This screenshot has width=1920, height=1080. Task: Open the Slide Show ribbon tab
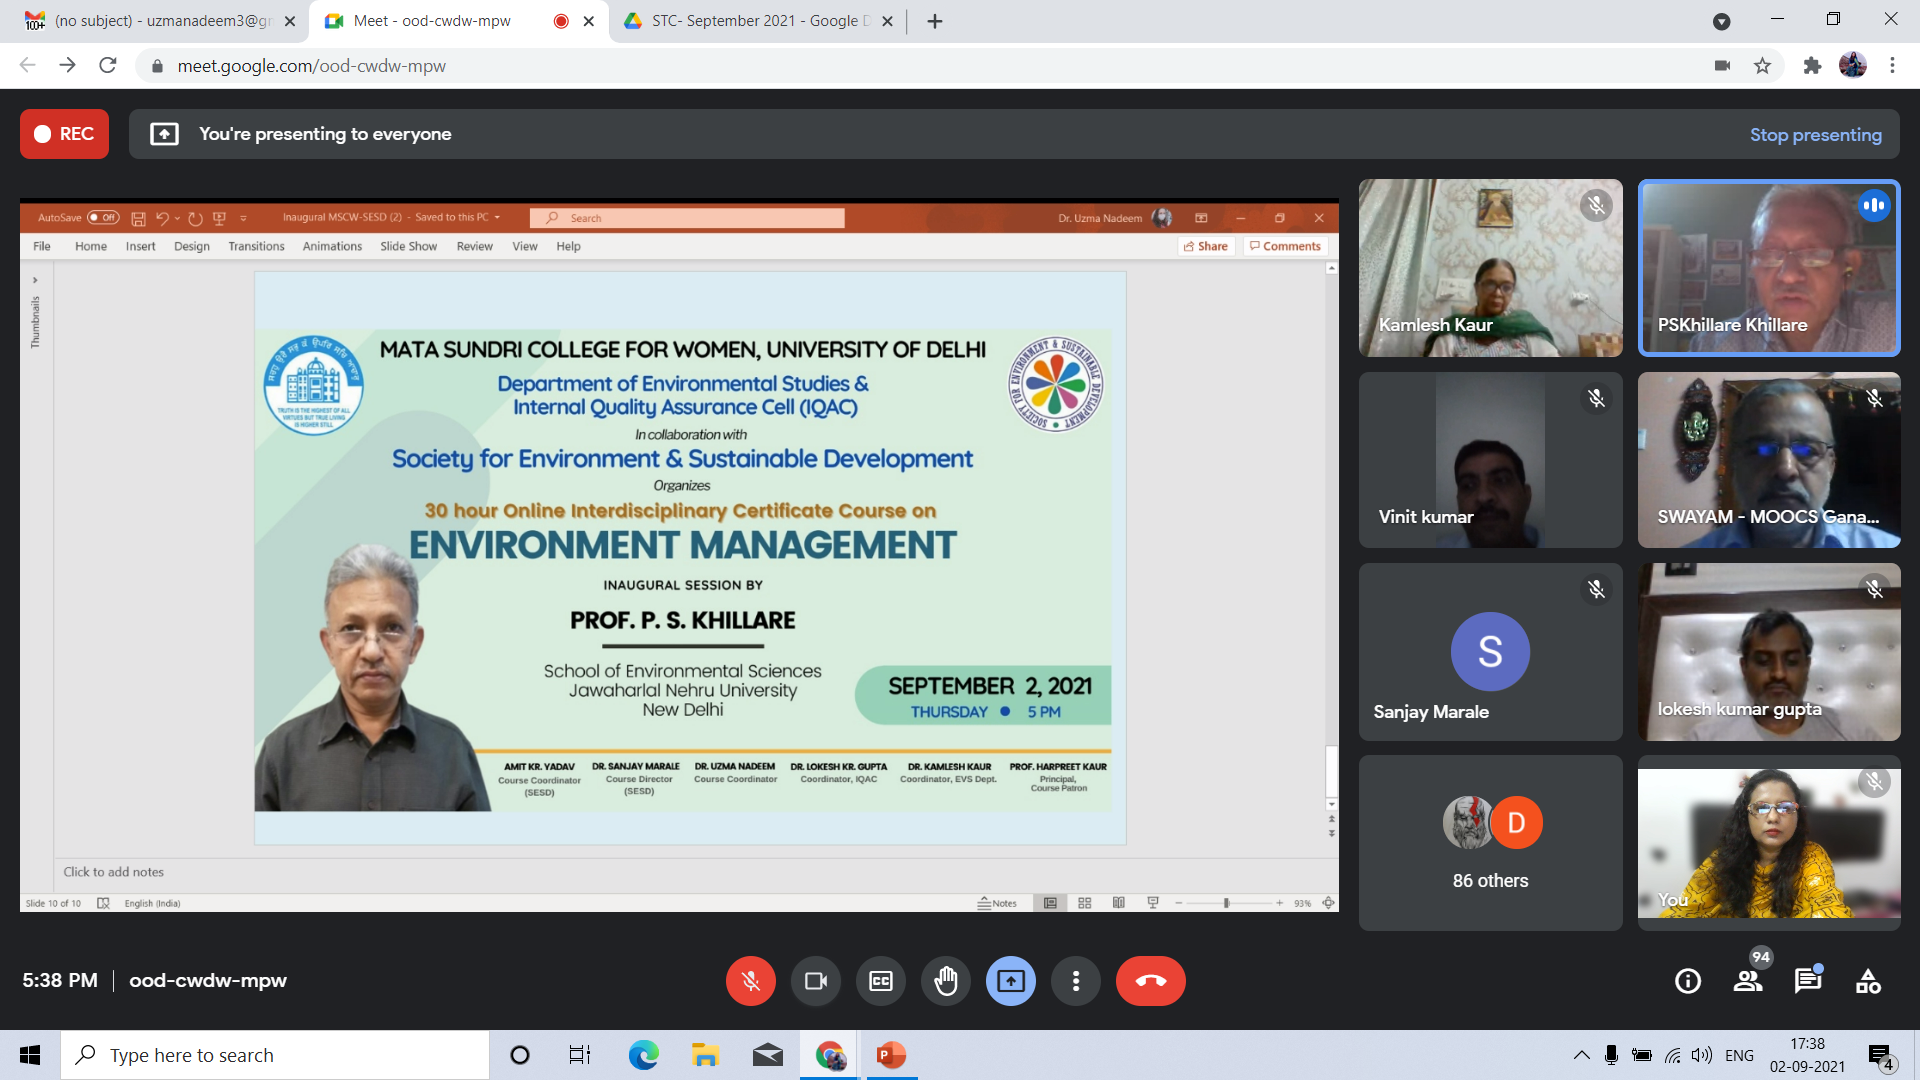pos(408,246)
